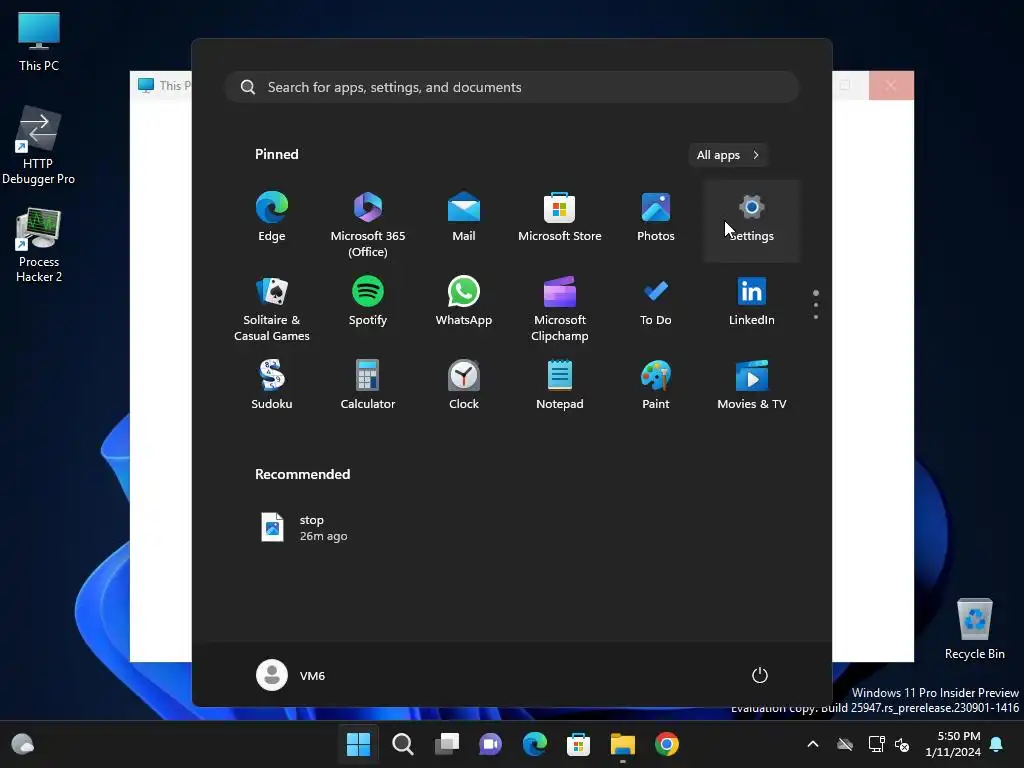Open the muted volume tray icon

coord(902,744)
